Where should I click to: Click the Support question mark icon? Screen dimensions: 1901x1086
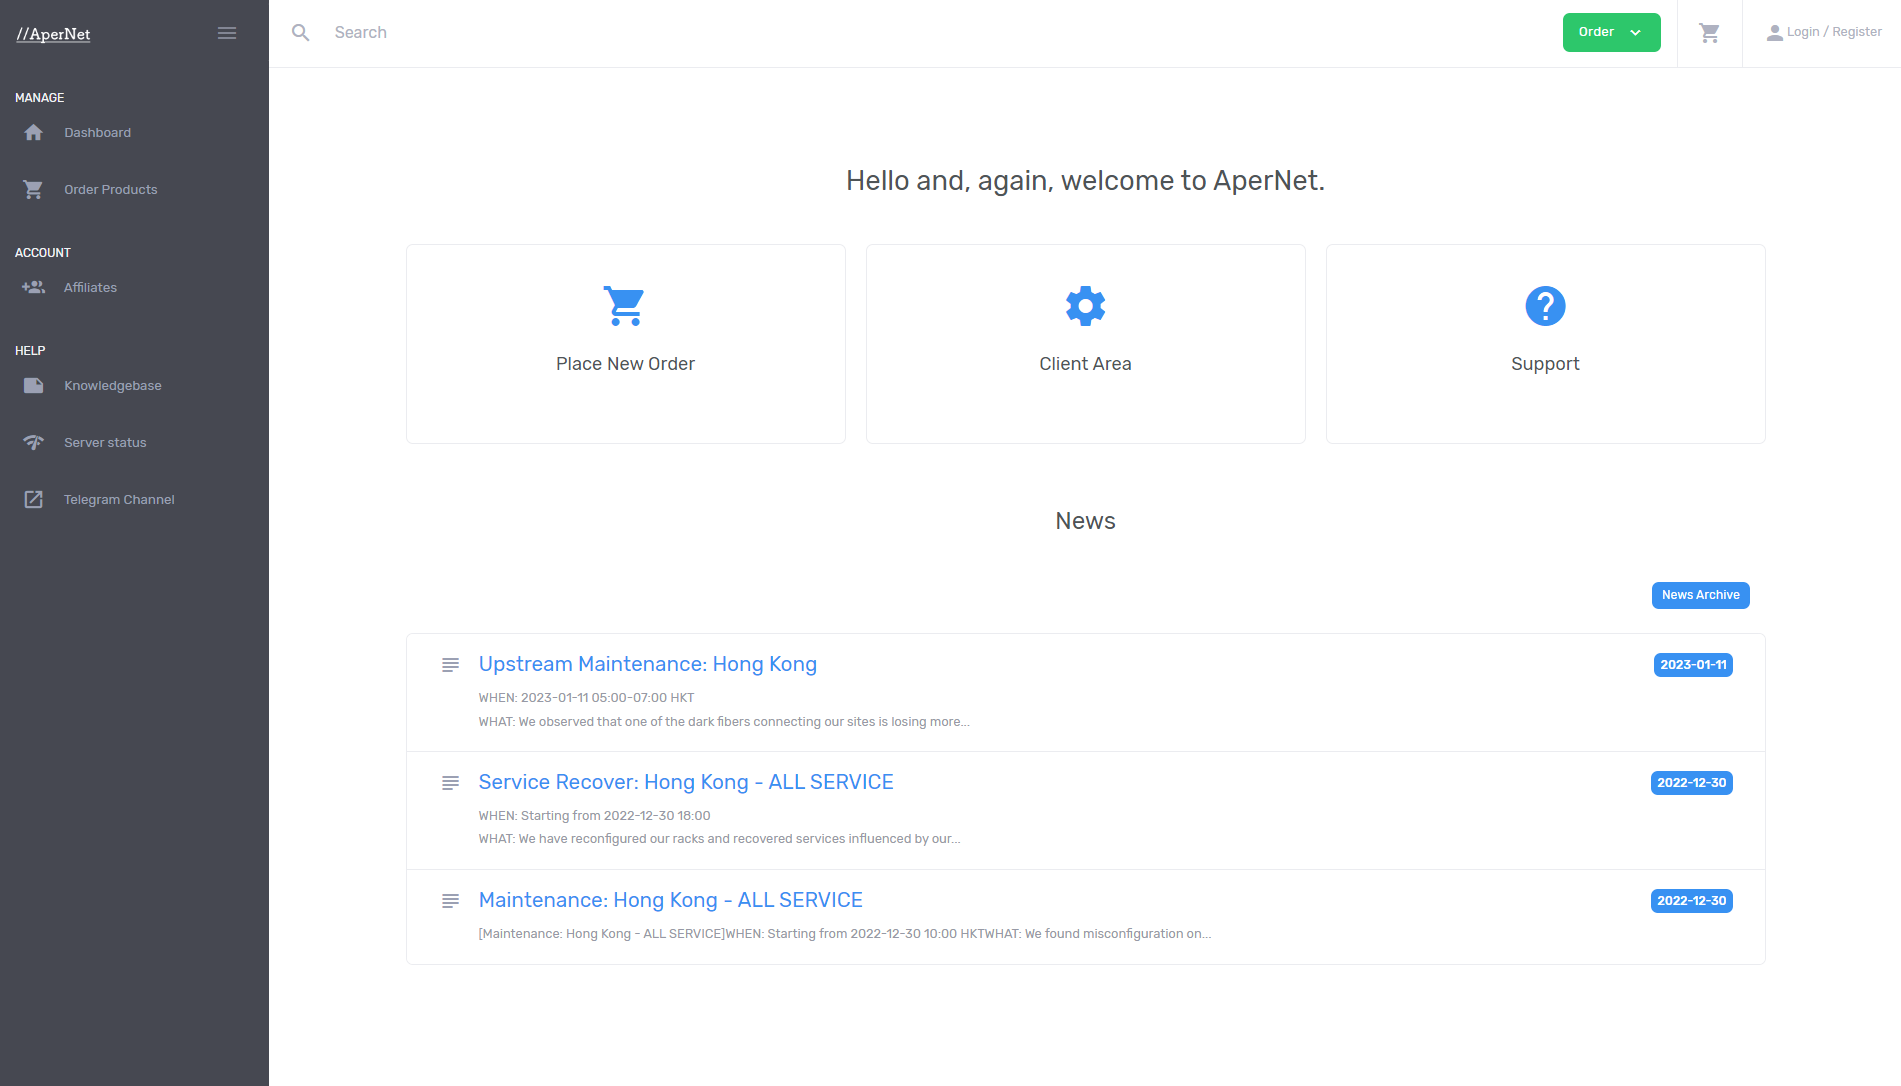point(1545,306)
